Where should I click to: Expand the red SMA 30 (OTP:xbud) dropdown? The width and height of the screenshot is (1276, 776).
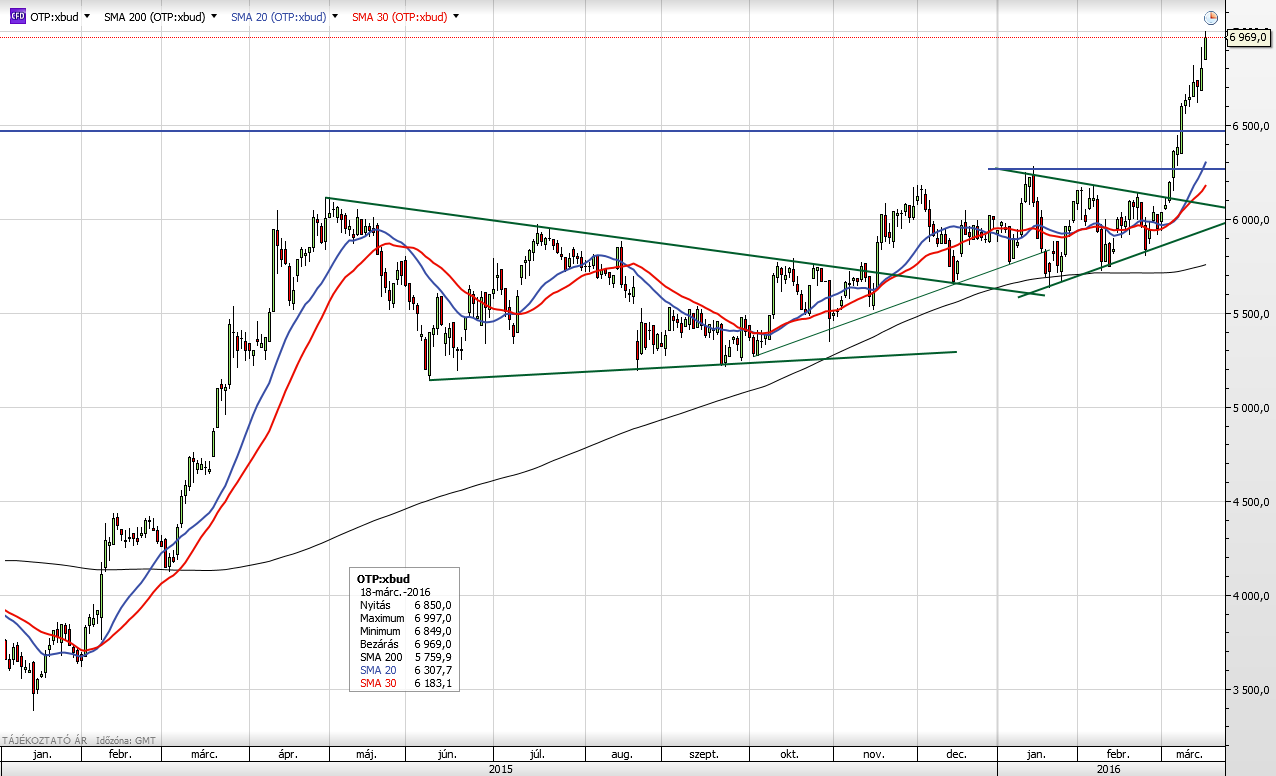pyautogui.click(x=456, y=17)
